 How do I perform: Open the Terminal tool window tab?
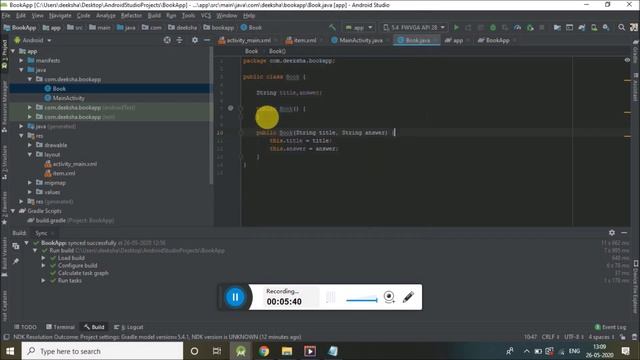[x=60, y=327]
